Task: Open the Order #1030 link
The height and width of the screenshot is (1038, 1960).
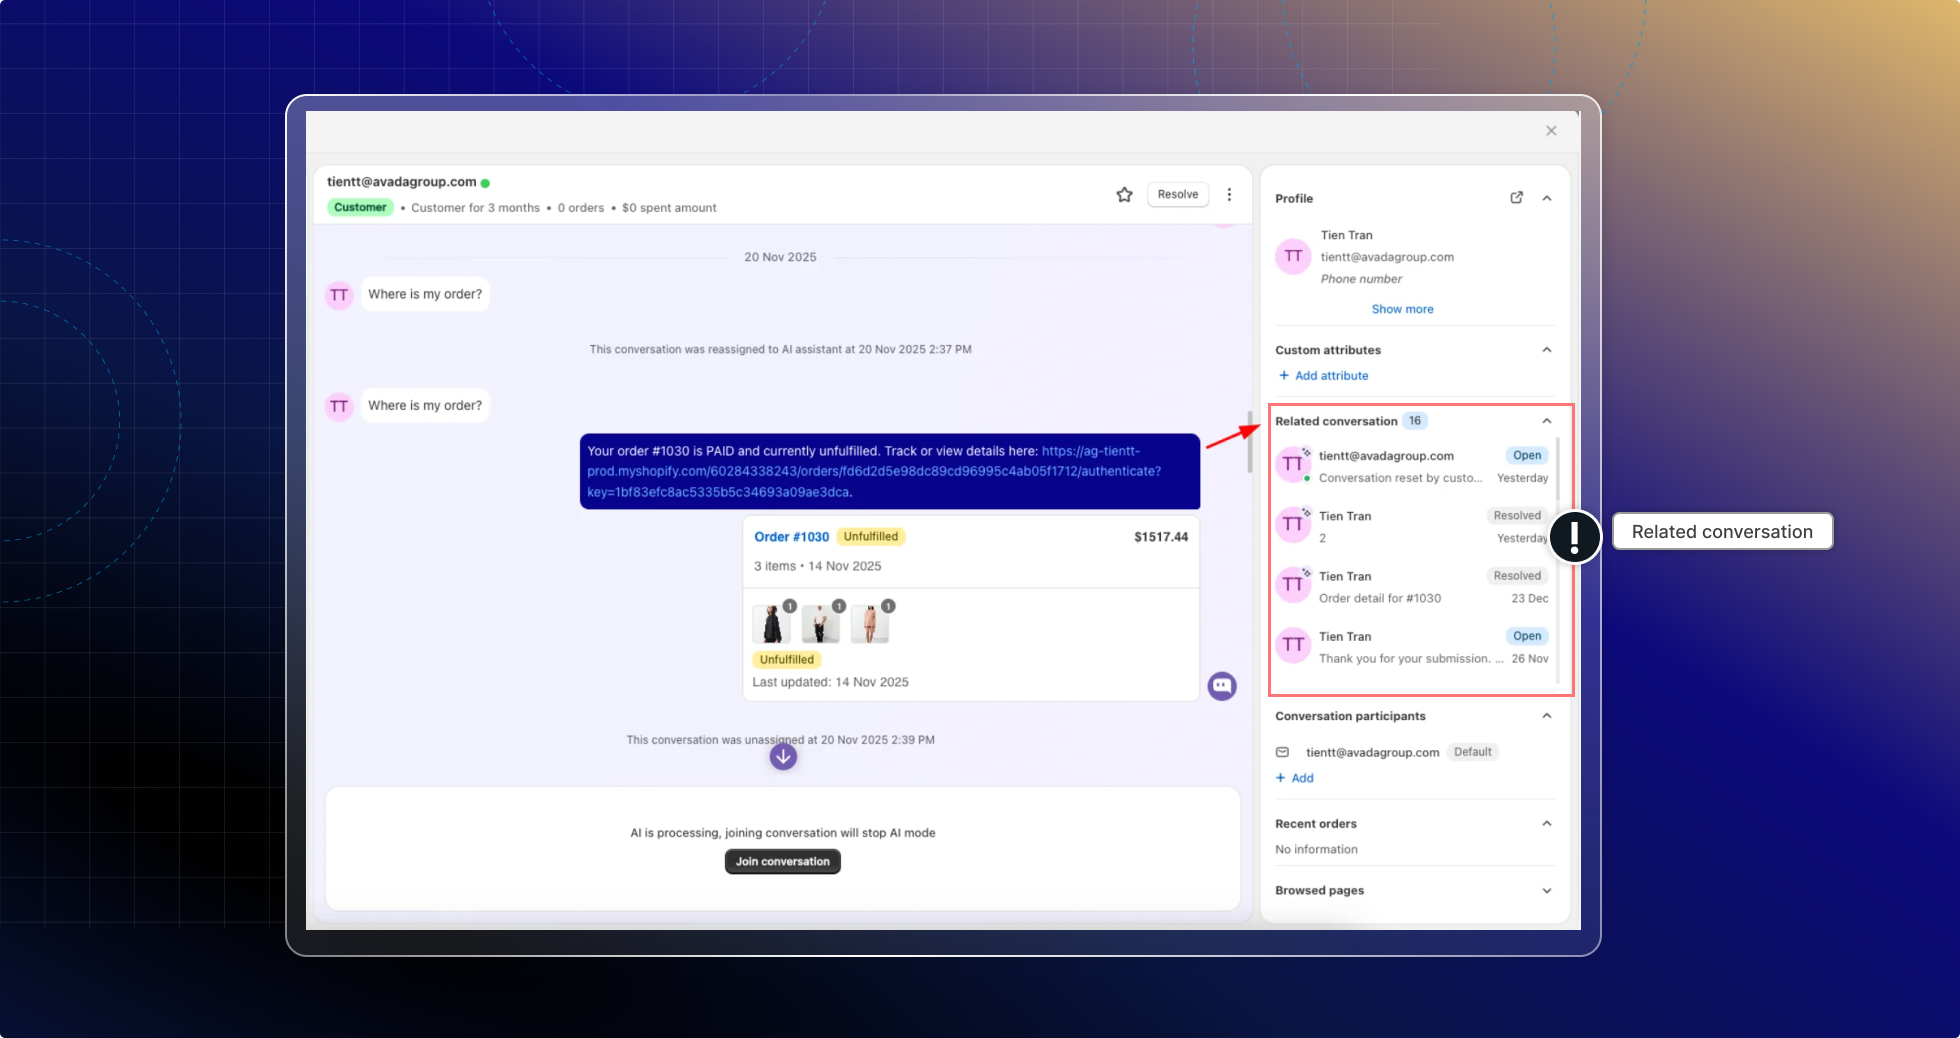Action: point(791,537)
